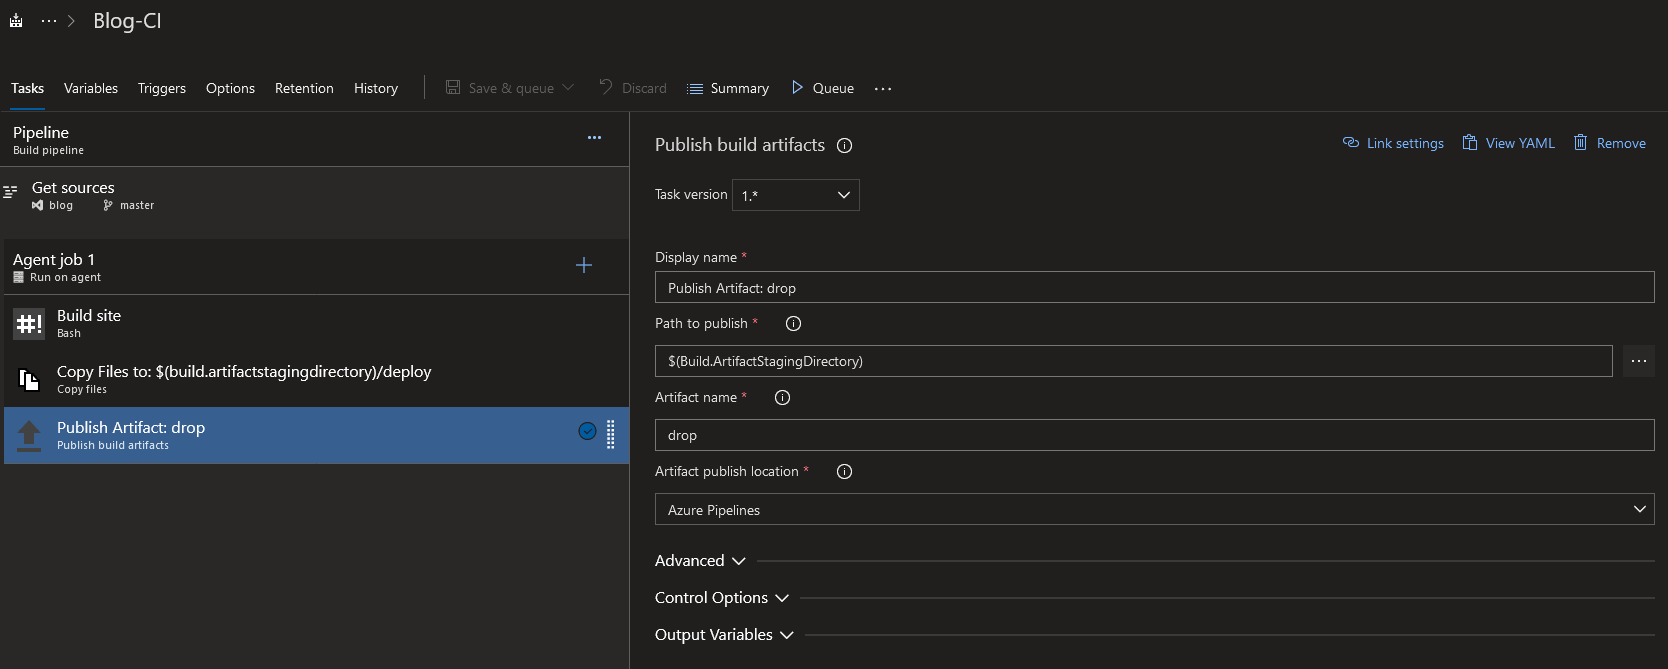Screen dimensions: 1668x669
Task: Click the Queue play icon
Action: click(797, 88)
